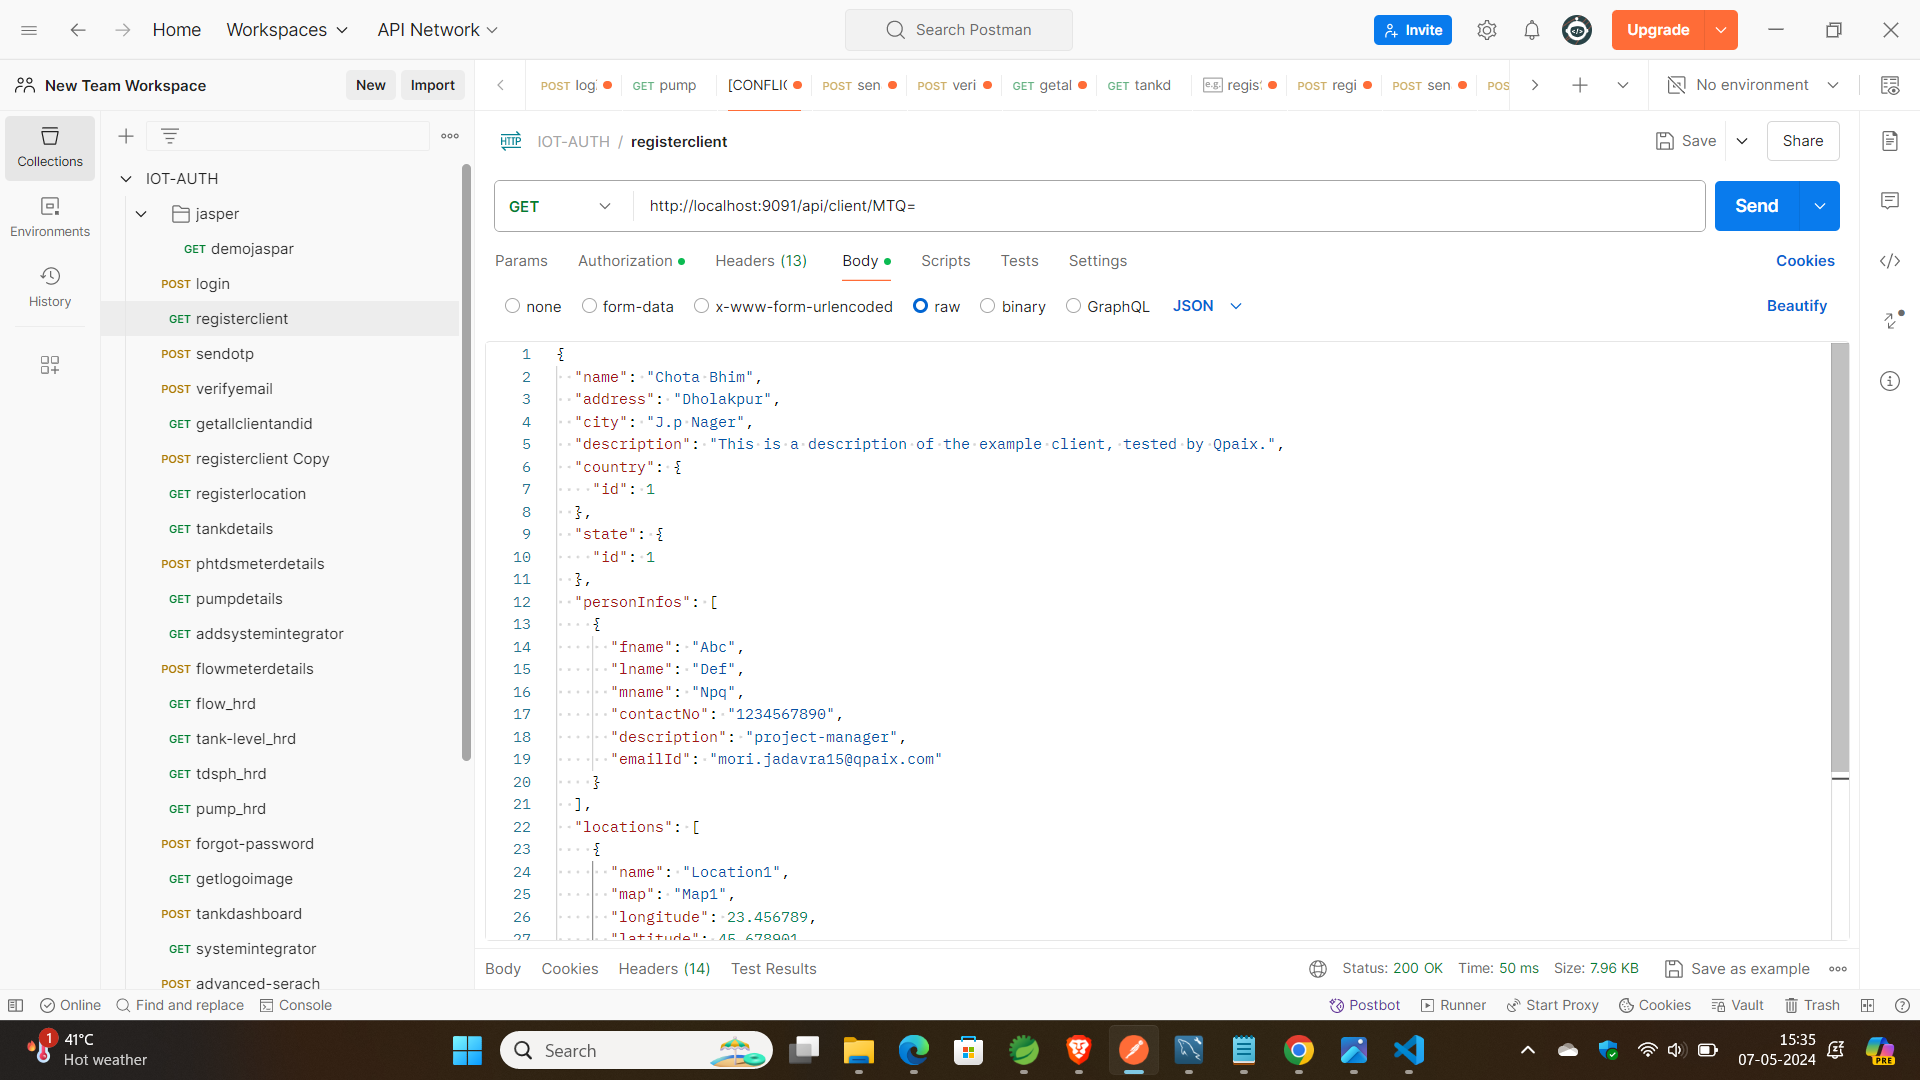The height and width of the screenshot is (1080, 1920).
Task: Click the Beautify link
Action: click(1796, 306)
